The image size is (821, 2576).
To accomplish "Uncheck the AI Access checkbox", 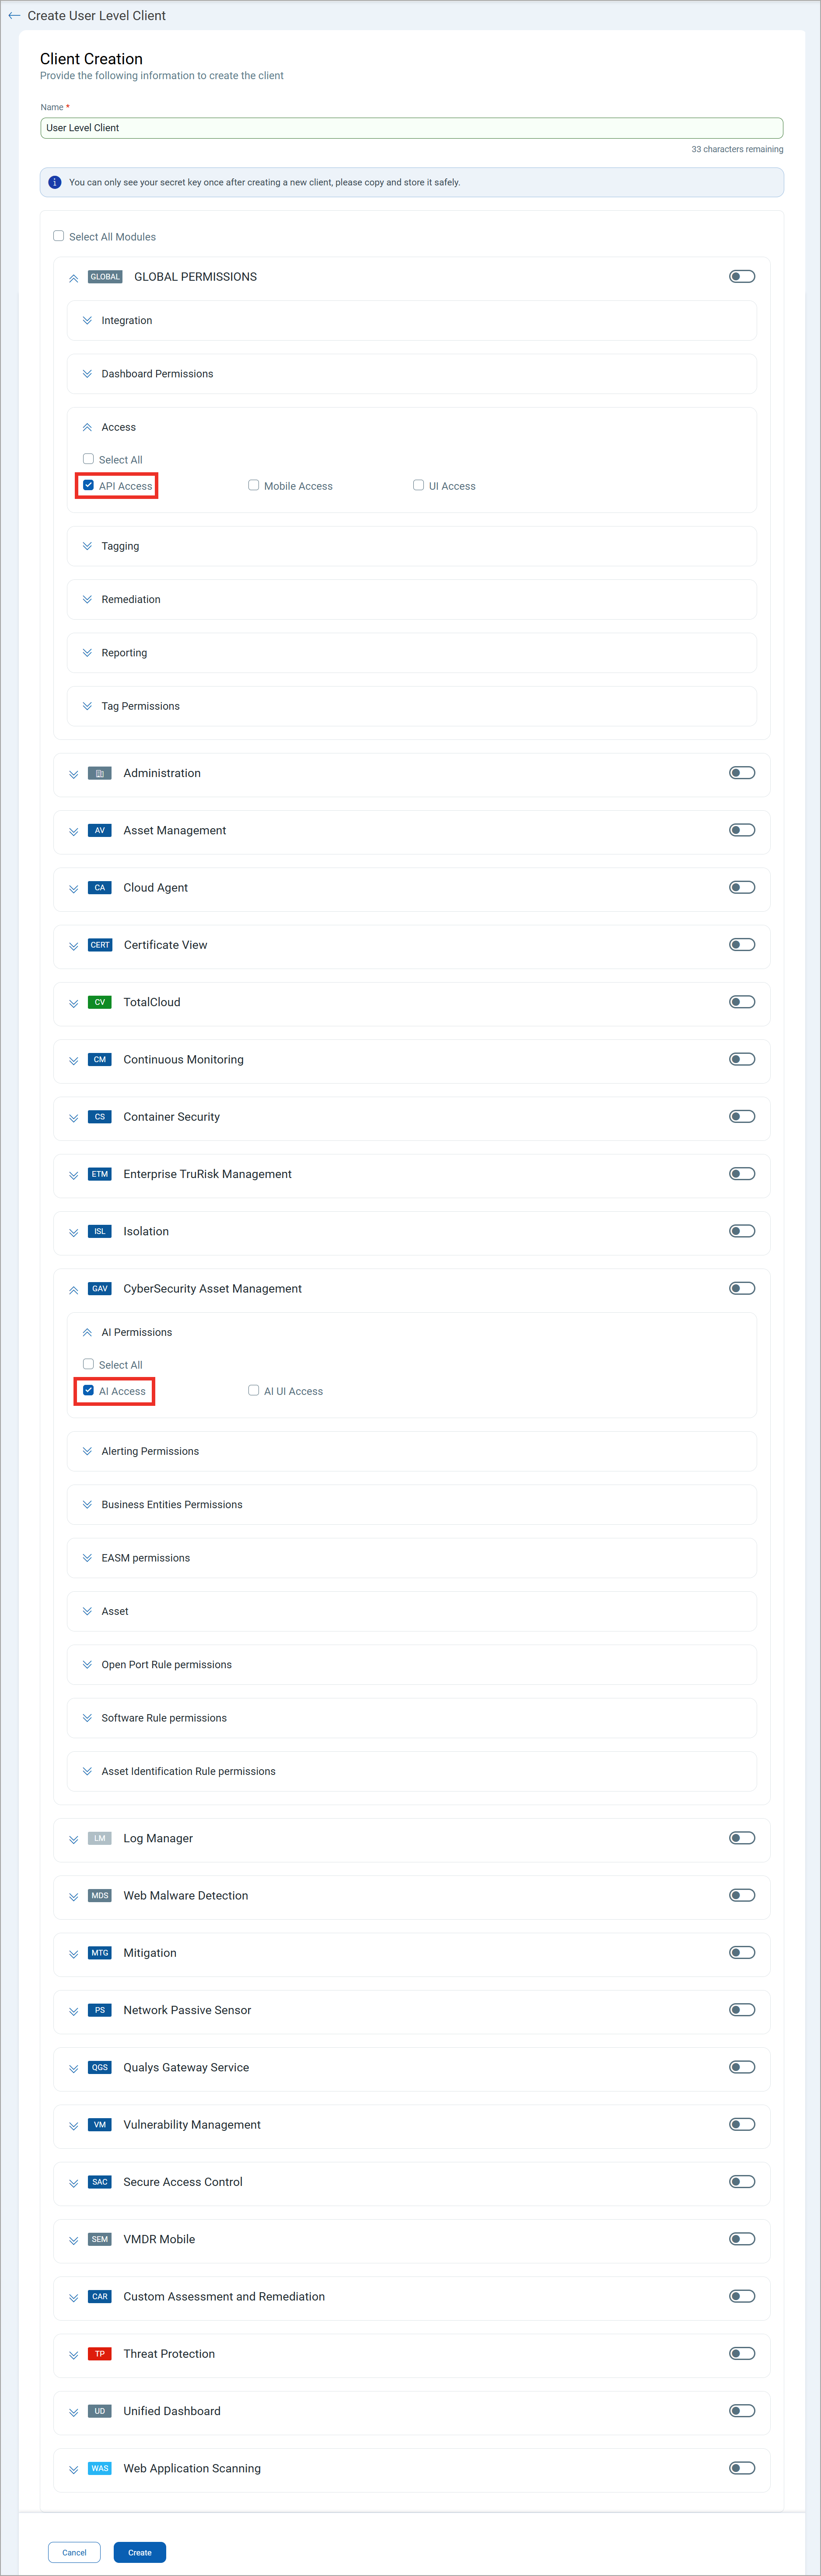I will pos(88,1390).
